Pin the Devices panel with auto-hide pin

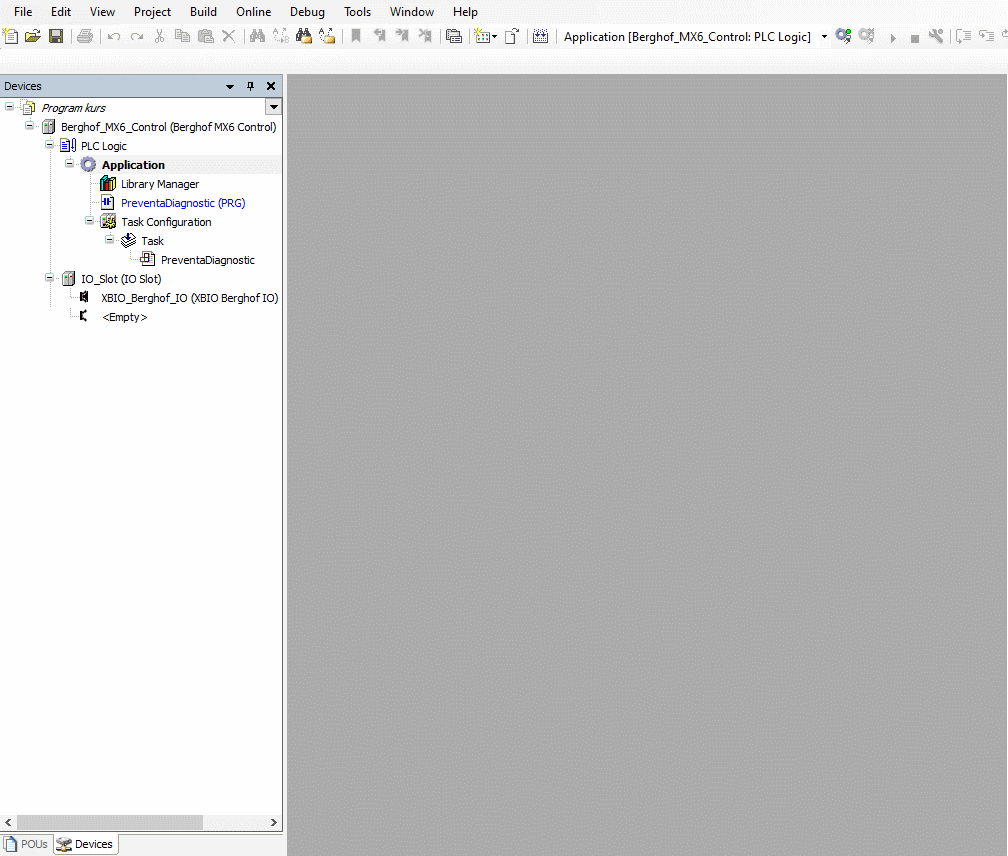(x=251, y=86)
